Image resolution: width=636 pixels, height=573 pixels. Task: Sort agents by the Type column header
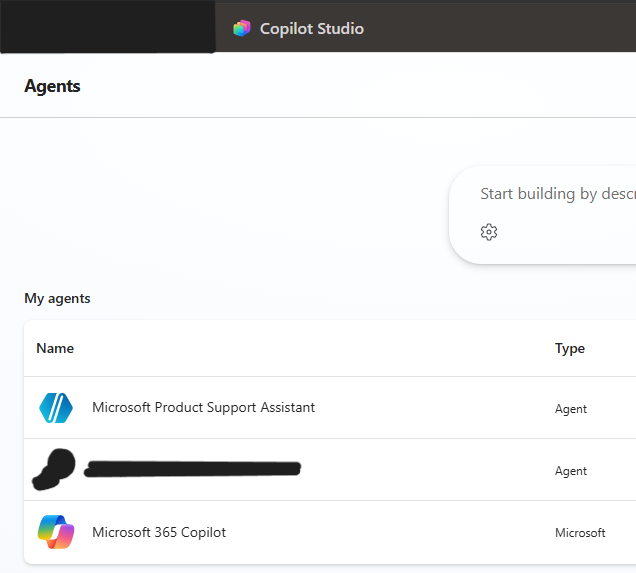[x=569, y=349]
